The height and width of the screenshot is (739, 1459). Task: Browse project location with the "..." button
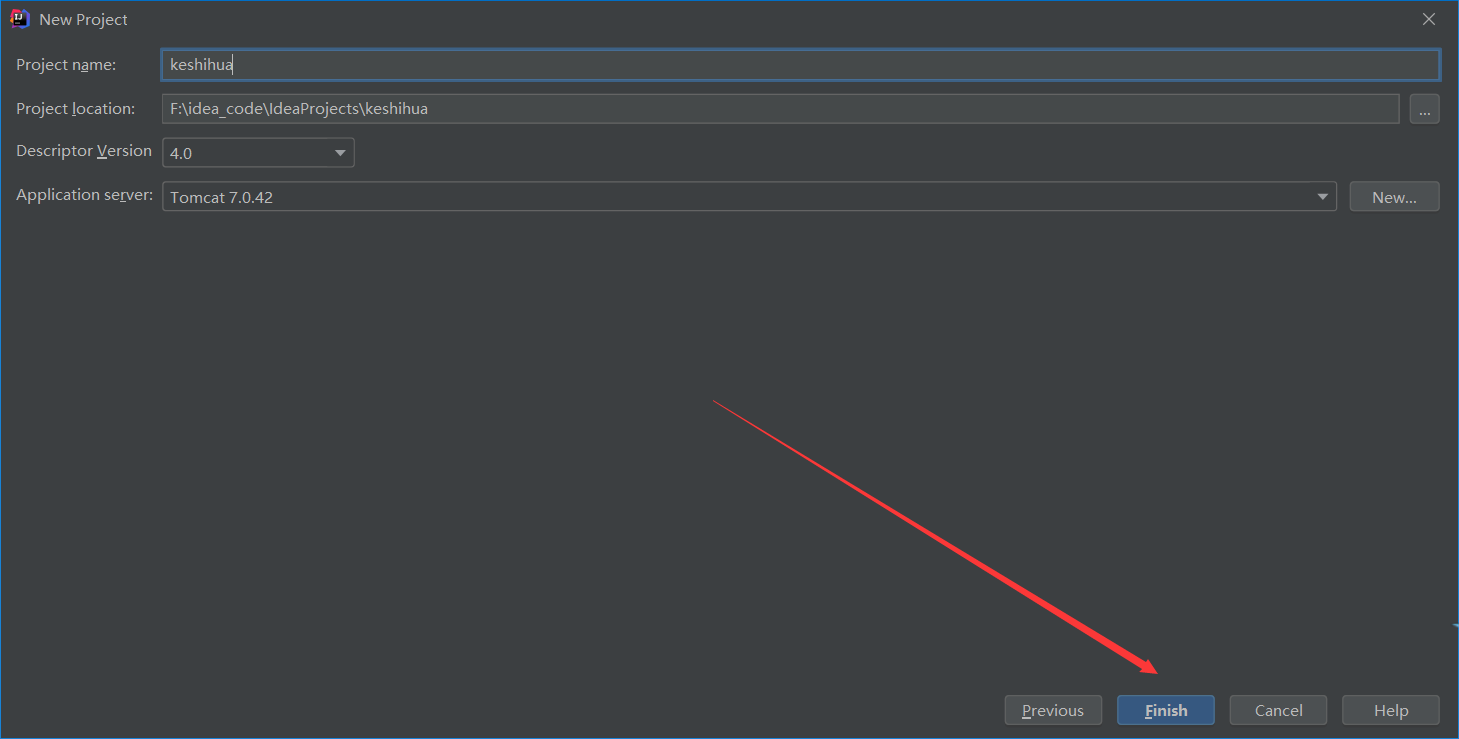(x=1424, y=108)
